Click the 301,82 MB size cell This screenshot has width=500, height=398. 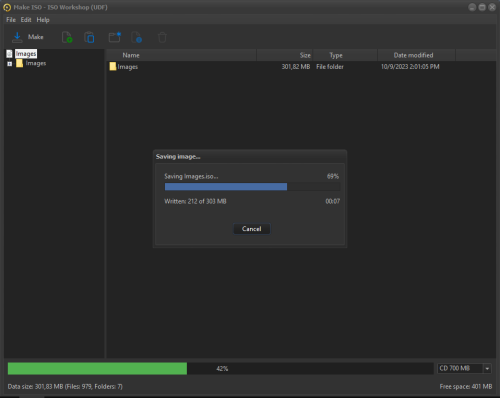click(x=296, y=67)
